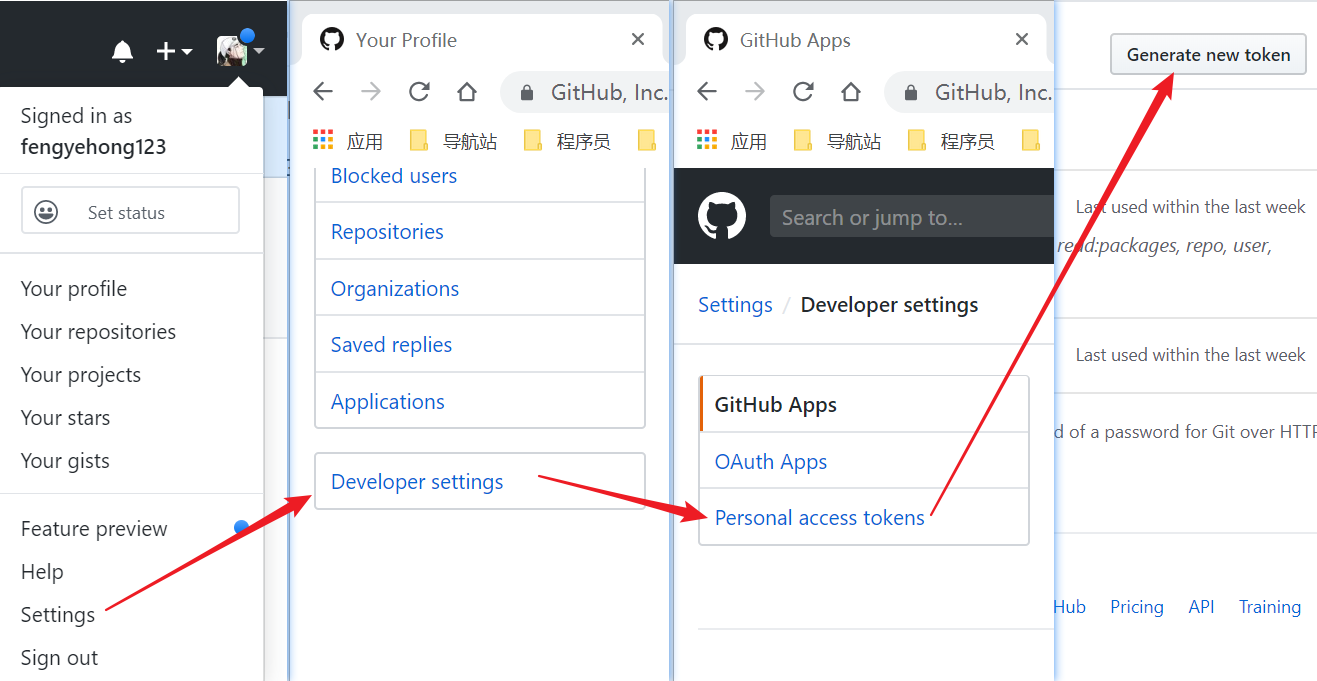Open API footer link
This screenshot has width=1317, height=681.
pyautogui.click(x=1201, y=607)
